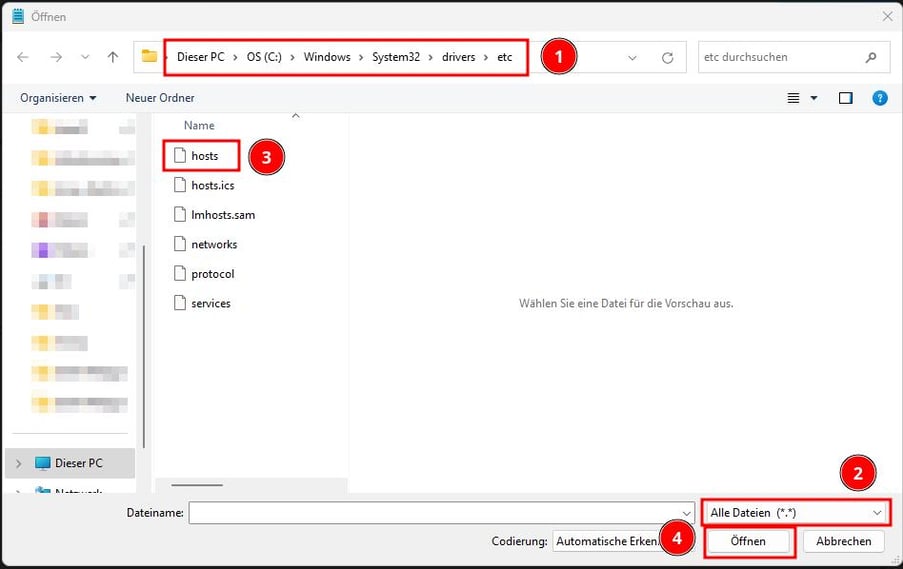Expand the address bar history dropdown
This screenshot has width=903, height=569.
coord(632,58)
